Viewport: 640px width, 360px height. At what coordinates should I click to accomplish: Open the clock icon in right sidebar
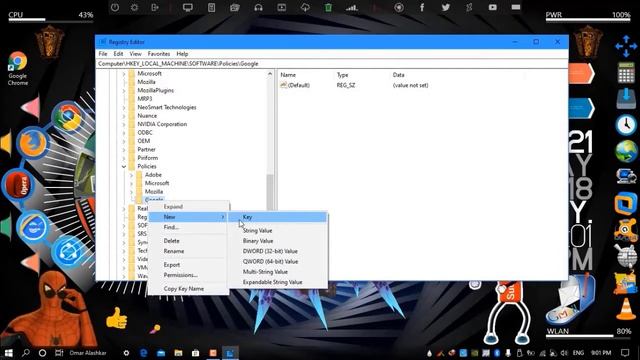click(626, 124)
